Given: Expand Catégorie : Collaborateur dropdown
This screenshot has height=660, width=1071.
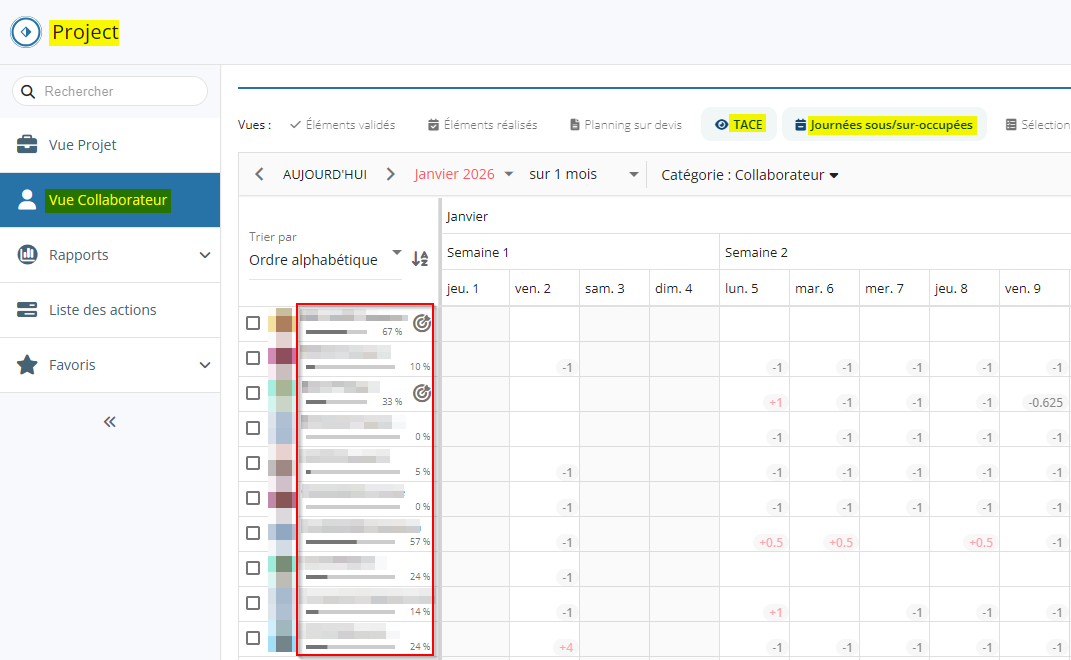Looking at the screenshot, I should [x=749, y=175].
